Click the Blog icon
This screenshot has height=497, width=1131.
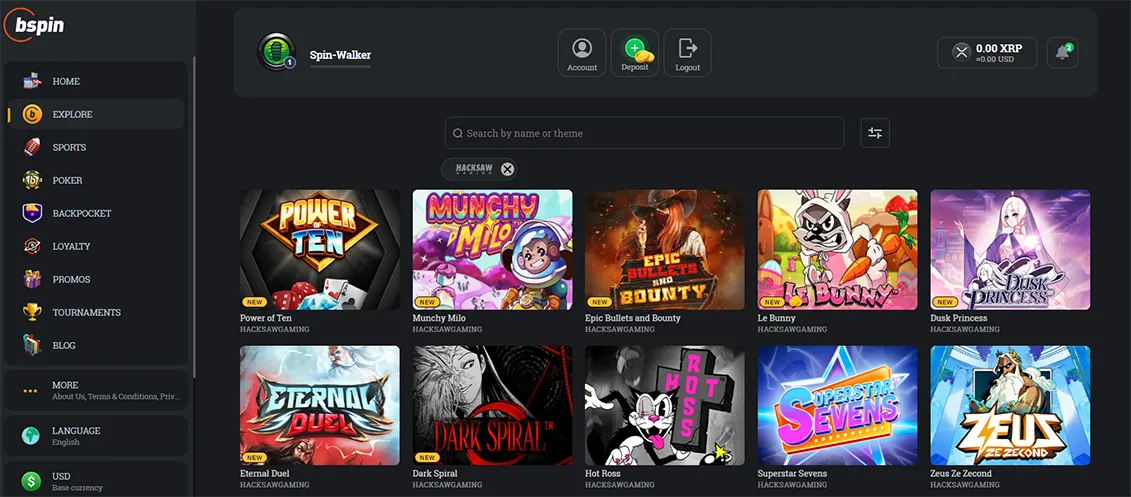32,345
